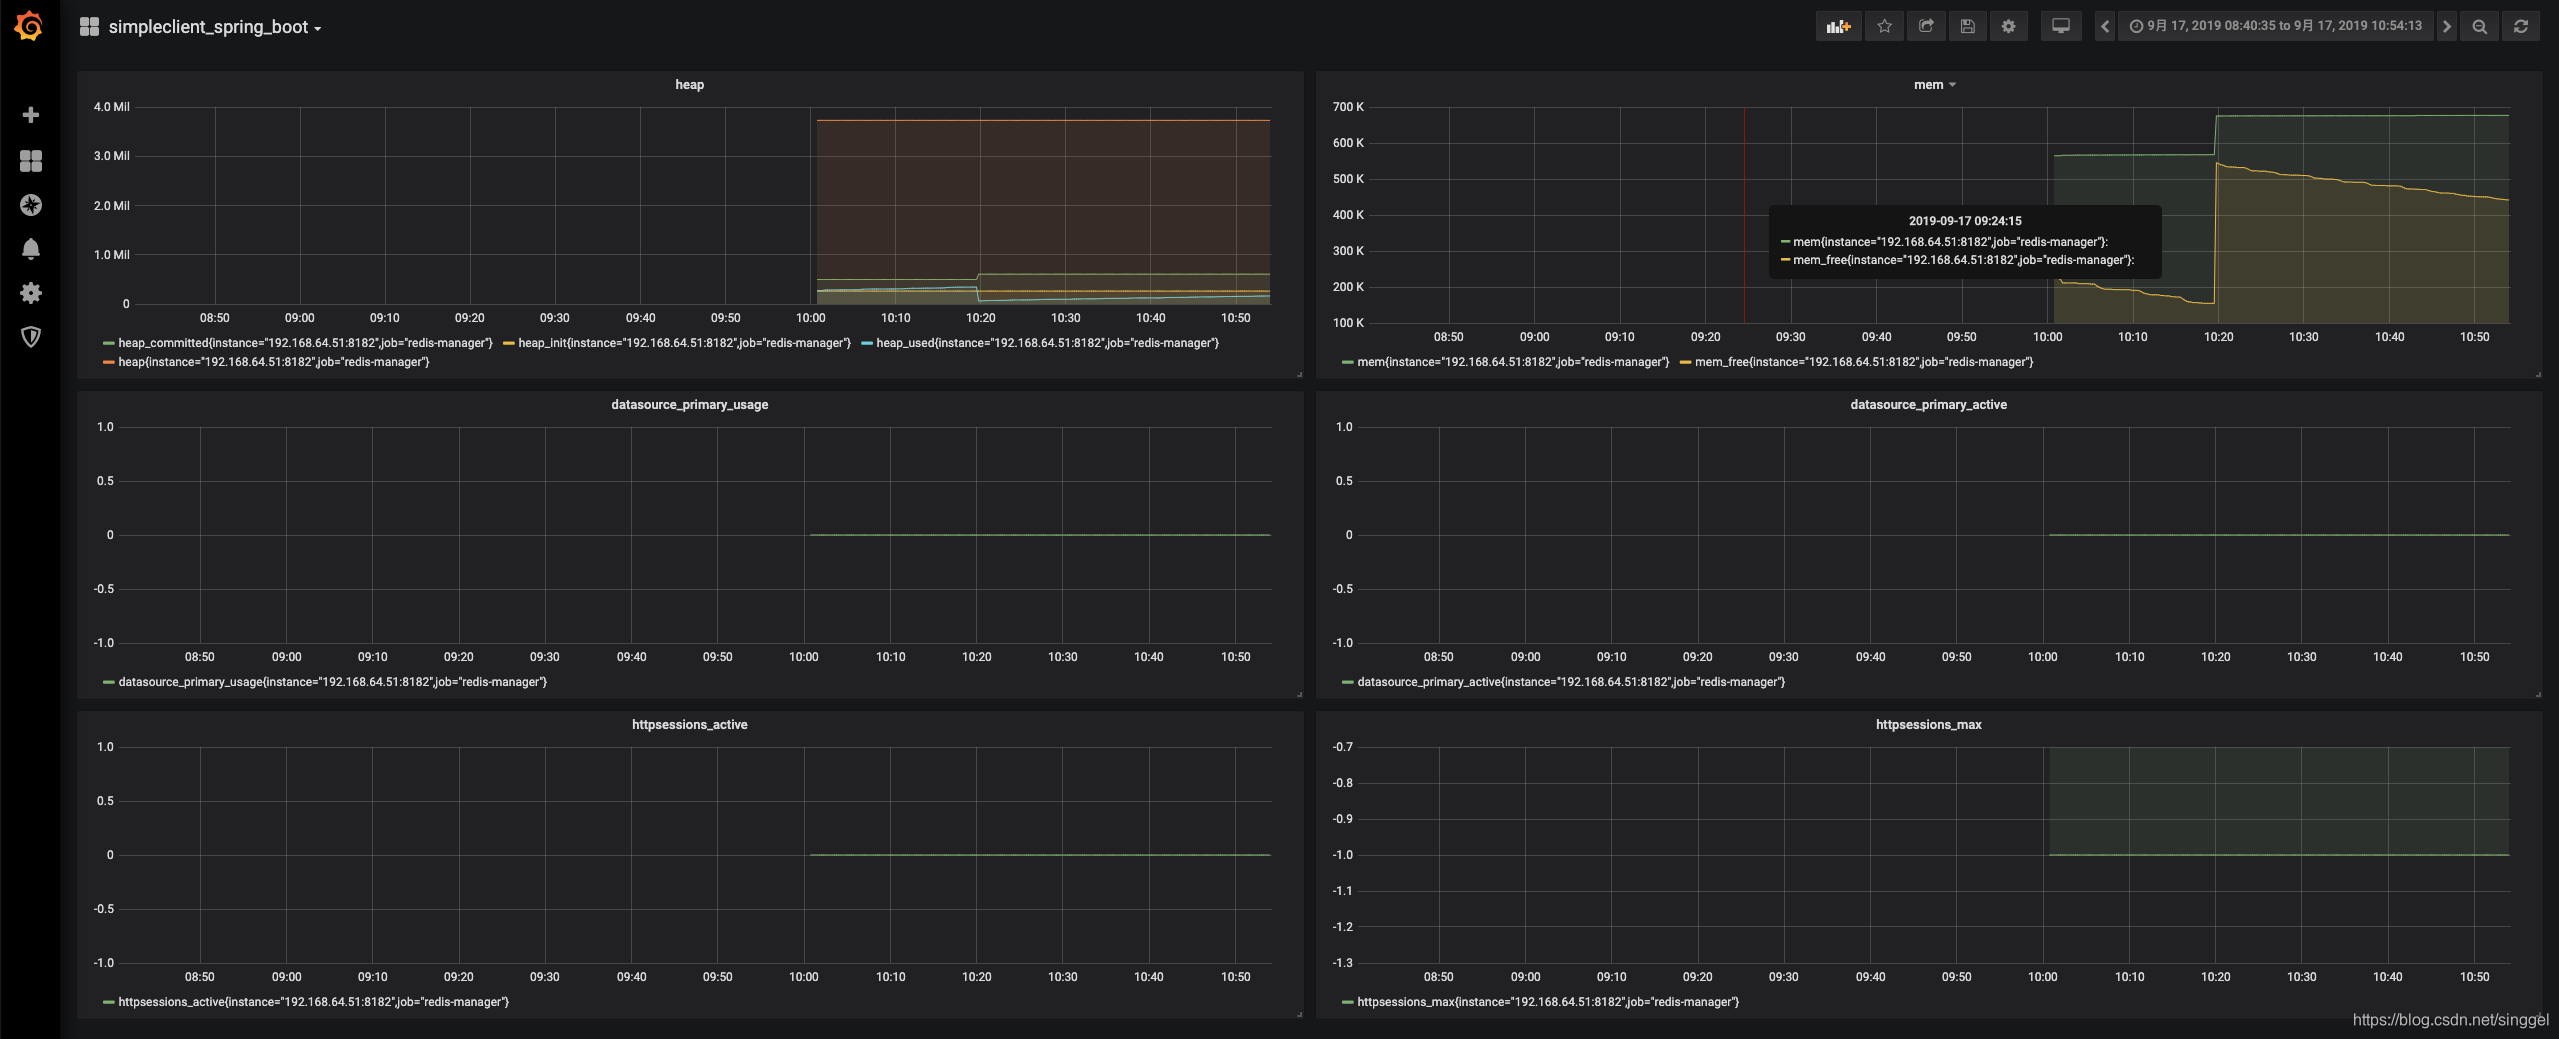Screen dimensions: 2559x1039
Task: Open the Dashboards grid icon in sidebar
Action: click(x=31, y=160)
